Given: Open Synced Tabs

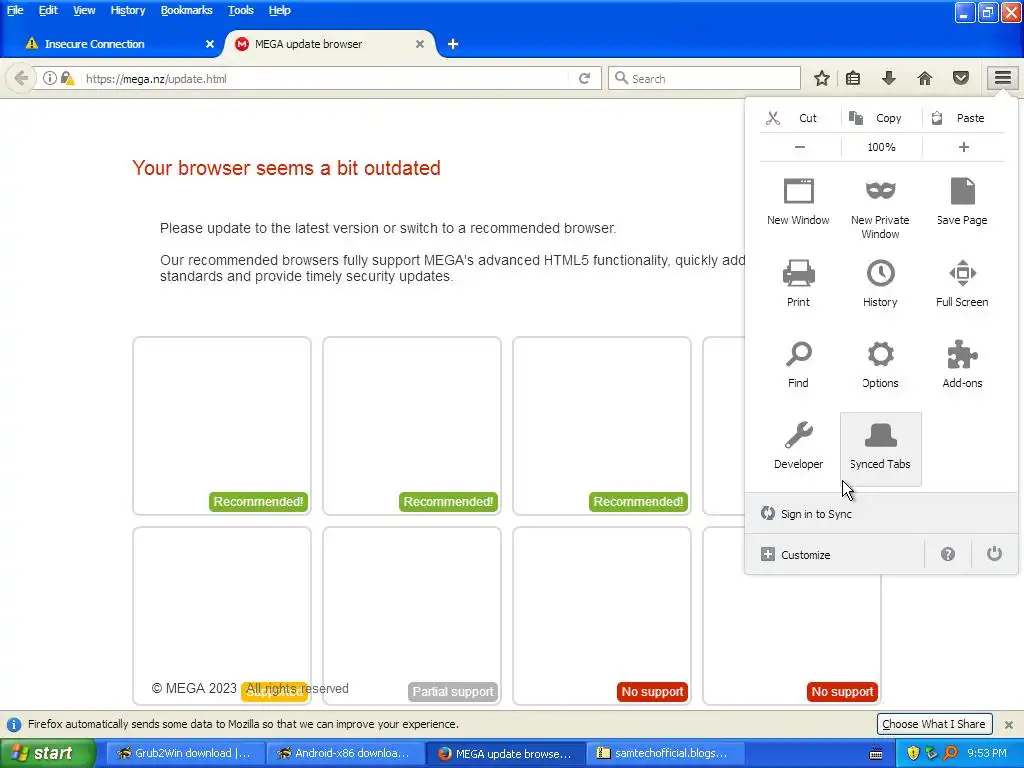Looking at the screenshot, I should tap(880, 449).
